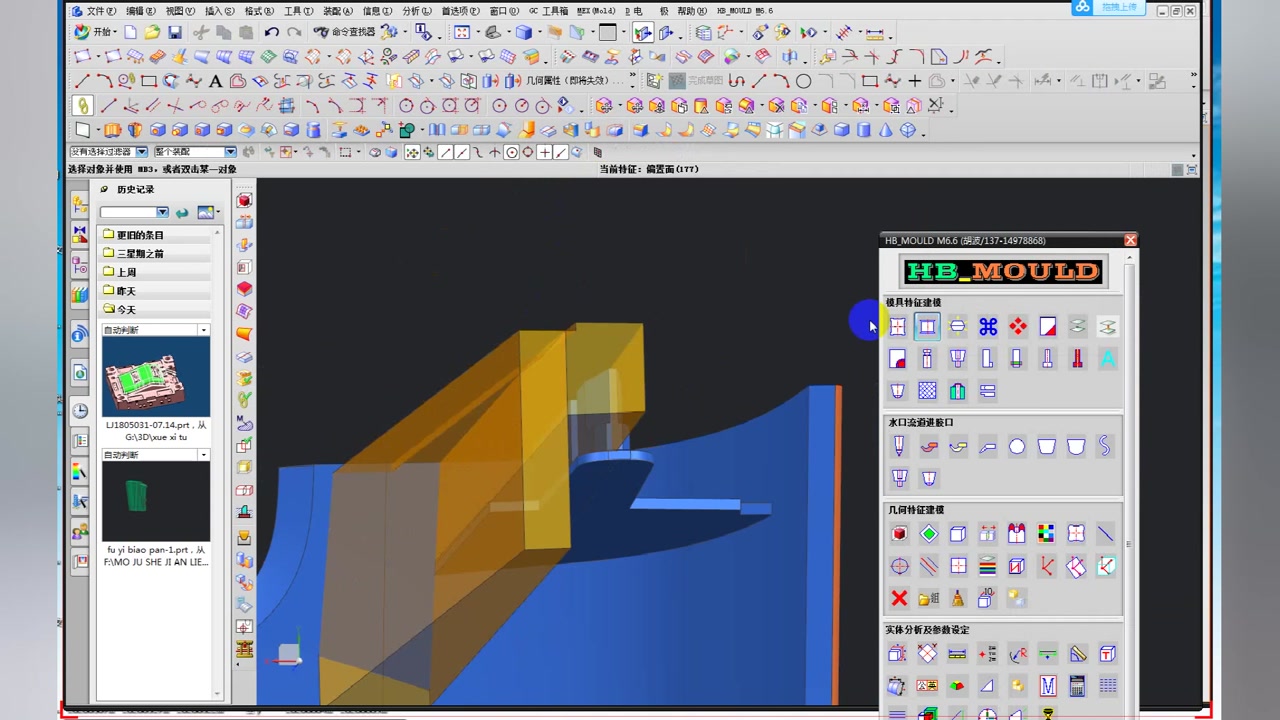Image resolution: width=1280 pixels, height=720 pixels.
Task: Expand the 上周 history folder
Action: (x=155, y=272)
